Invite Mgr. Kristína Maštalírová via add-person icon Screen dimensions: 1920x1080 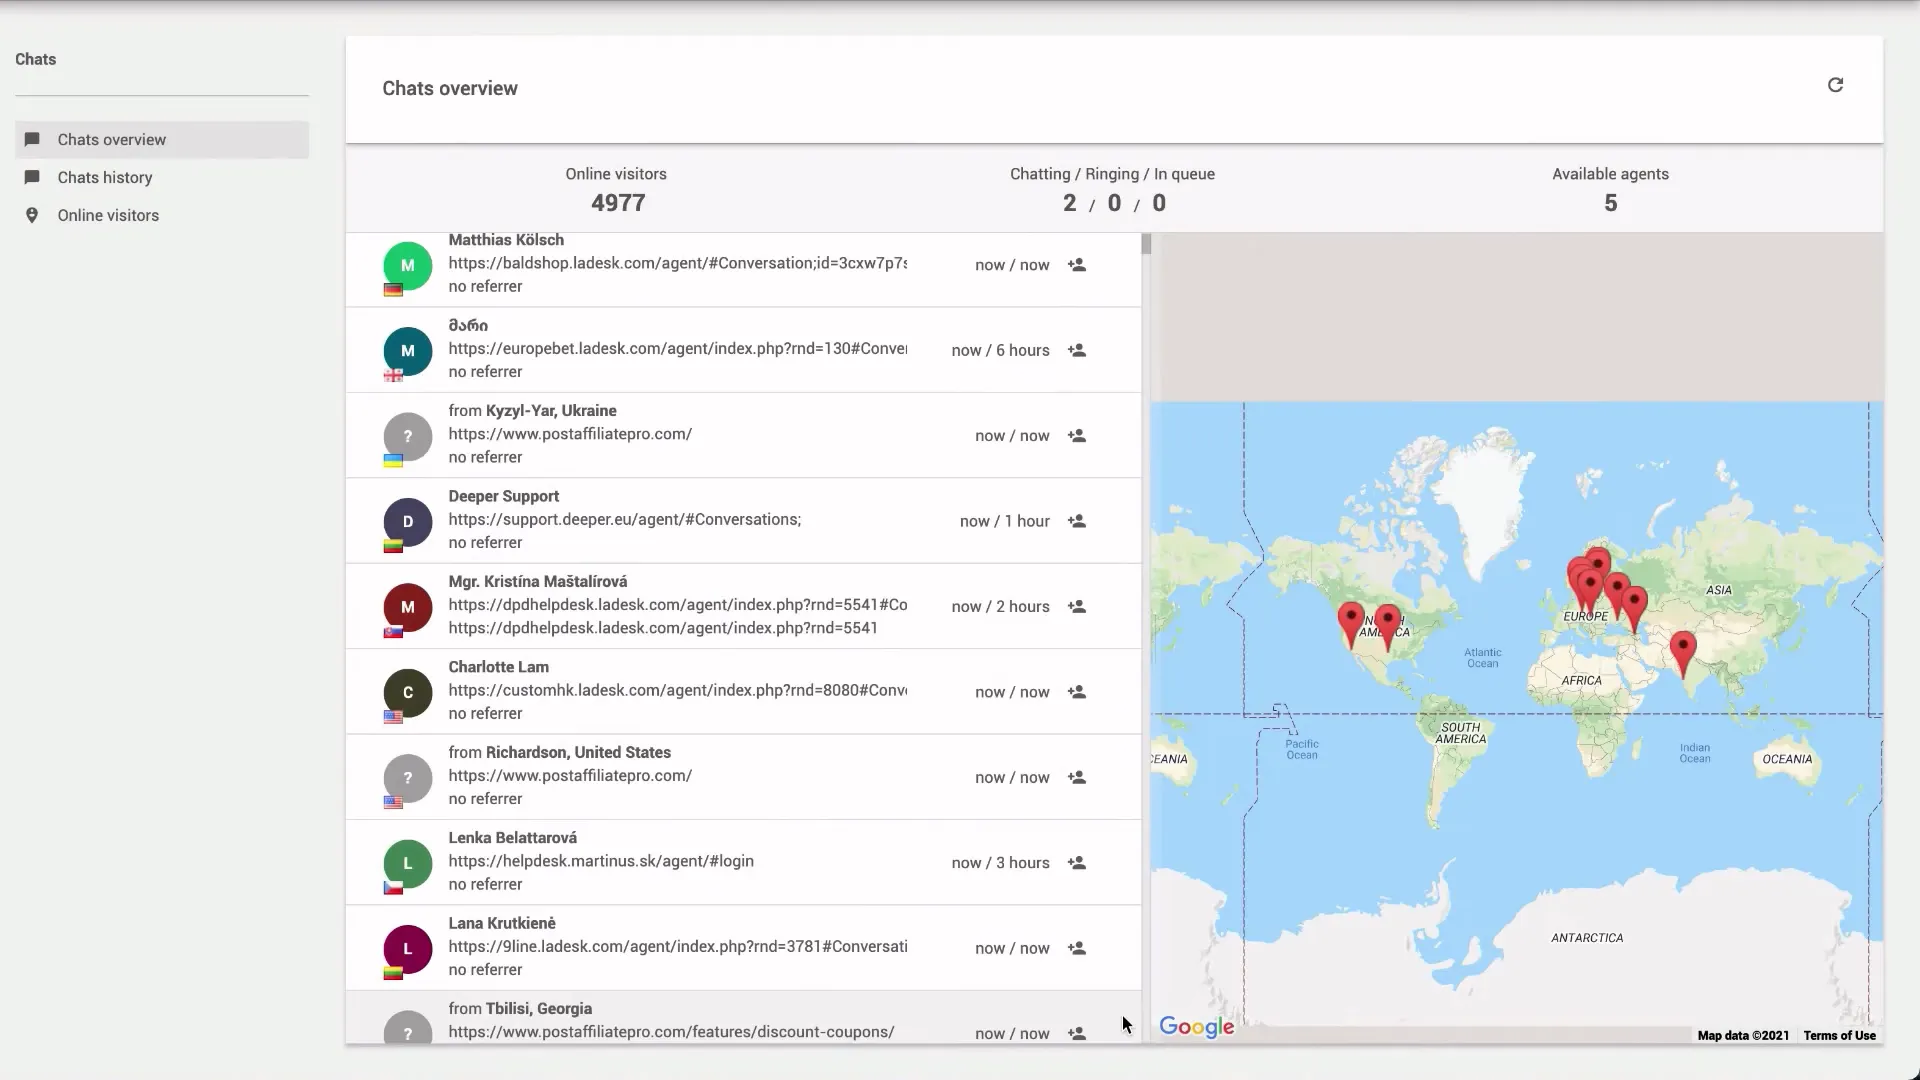tap(1077, 607)
